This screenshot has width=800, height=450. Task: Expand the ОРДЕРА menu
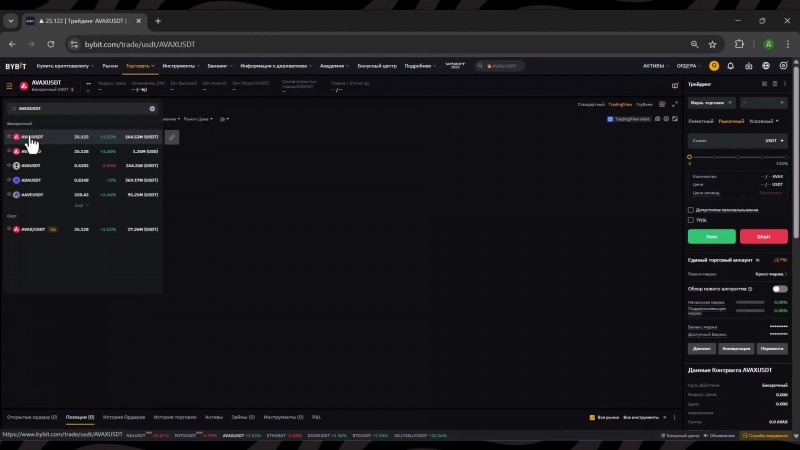coord(689,66)
